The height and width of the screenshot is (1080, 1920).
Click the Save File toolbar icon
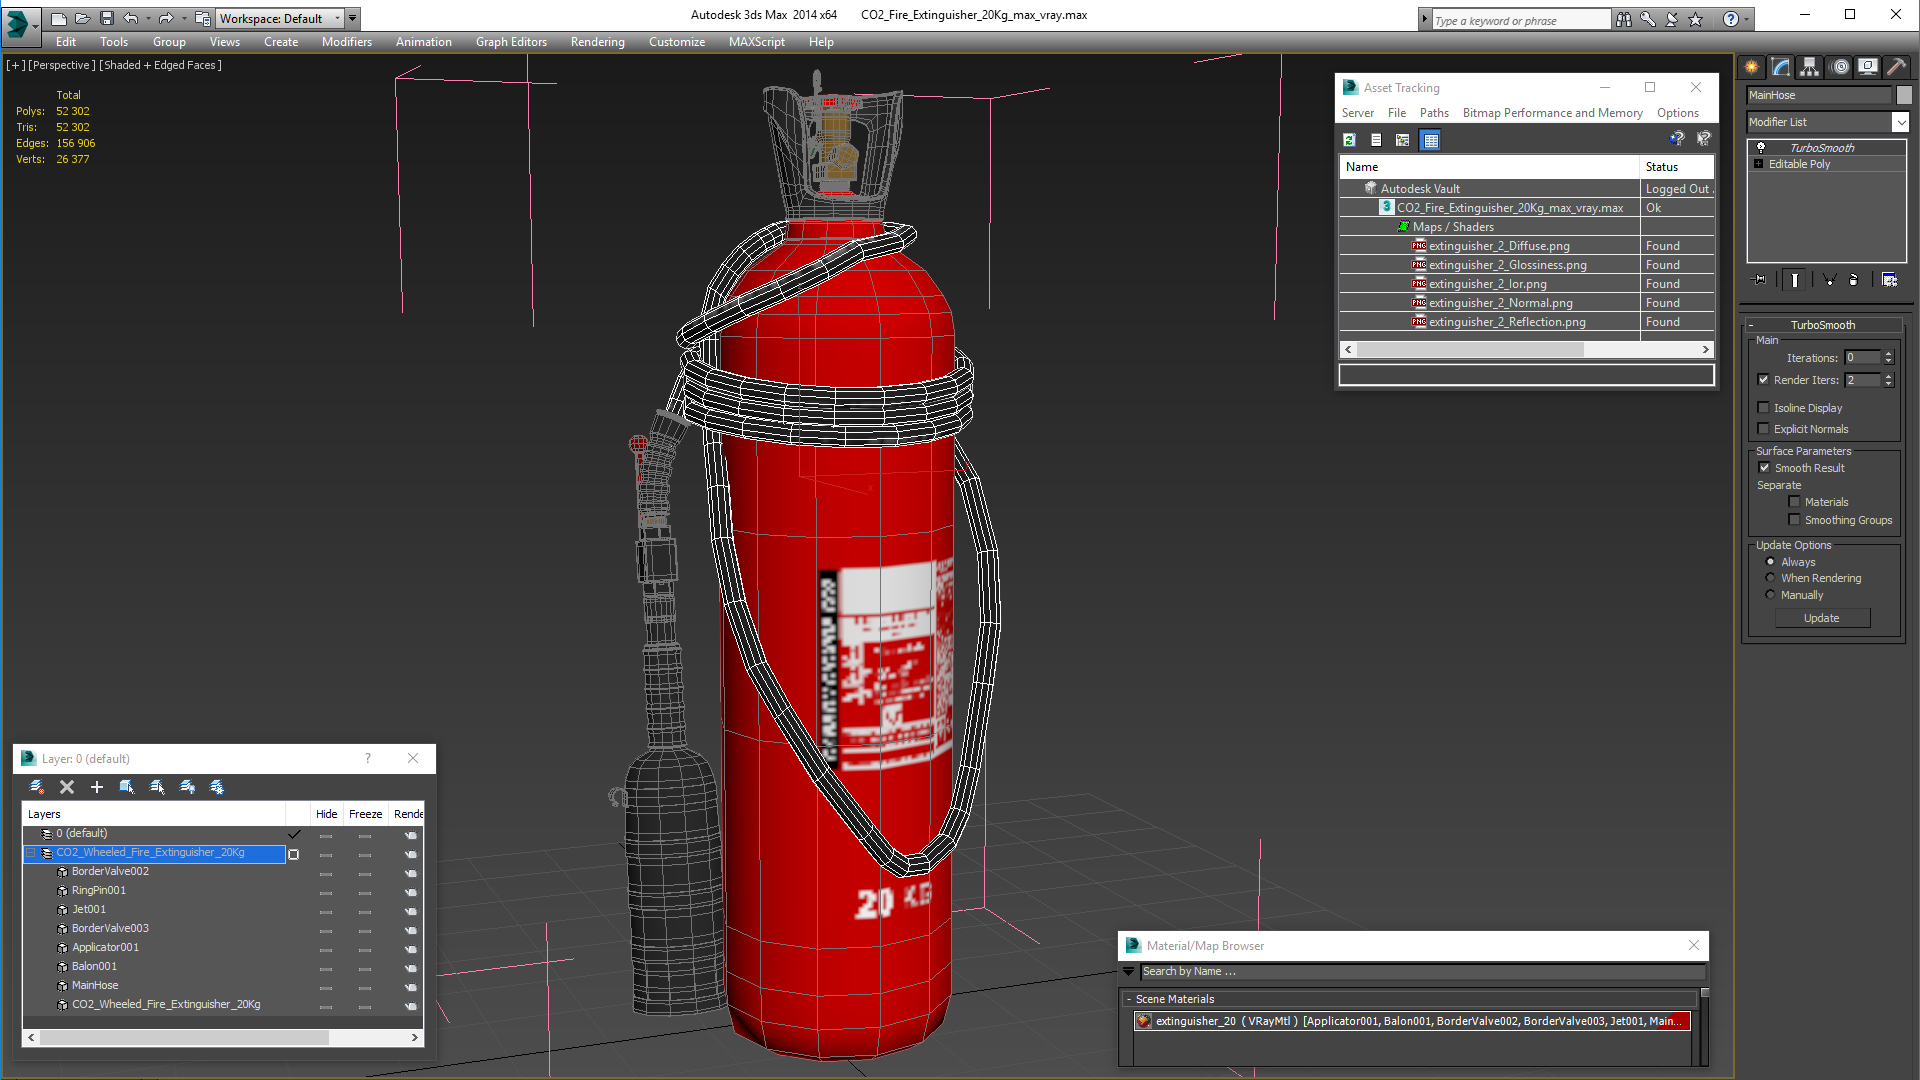[107, 18]
